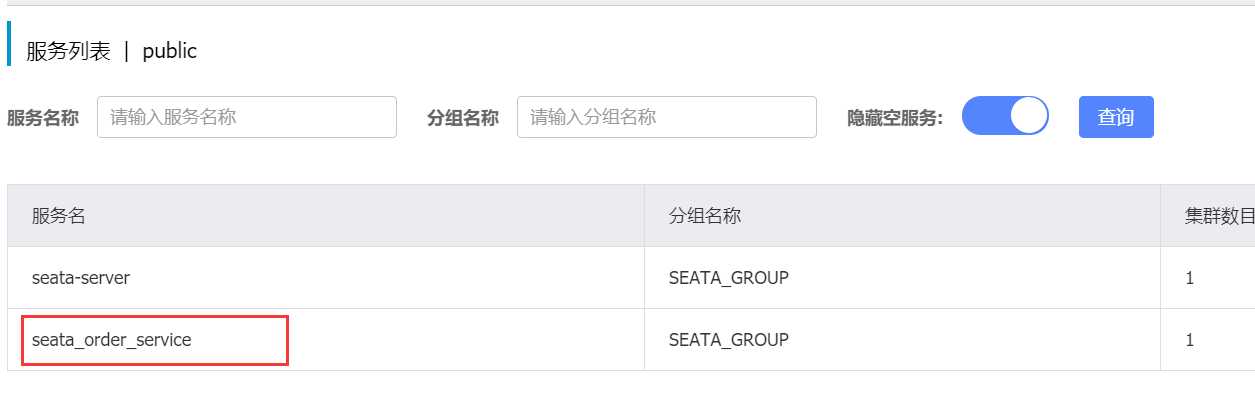Click the public namespace text
The image size is (1255, 405).
(x=170, y=52)
